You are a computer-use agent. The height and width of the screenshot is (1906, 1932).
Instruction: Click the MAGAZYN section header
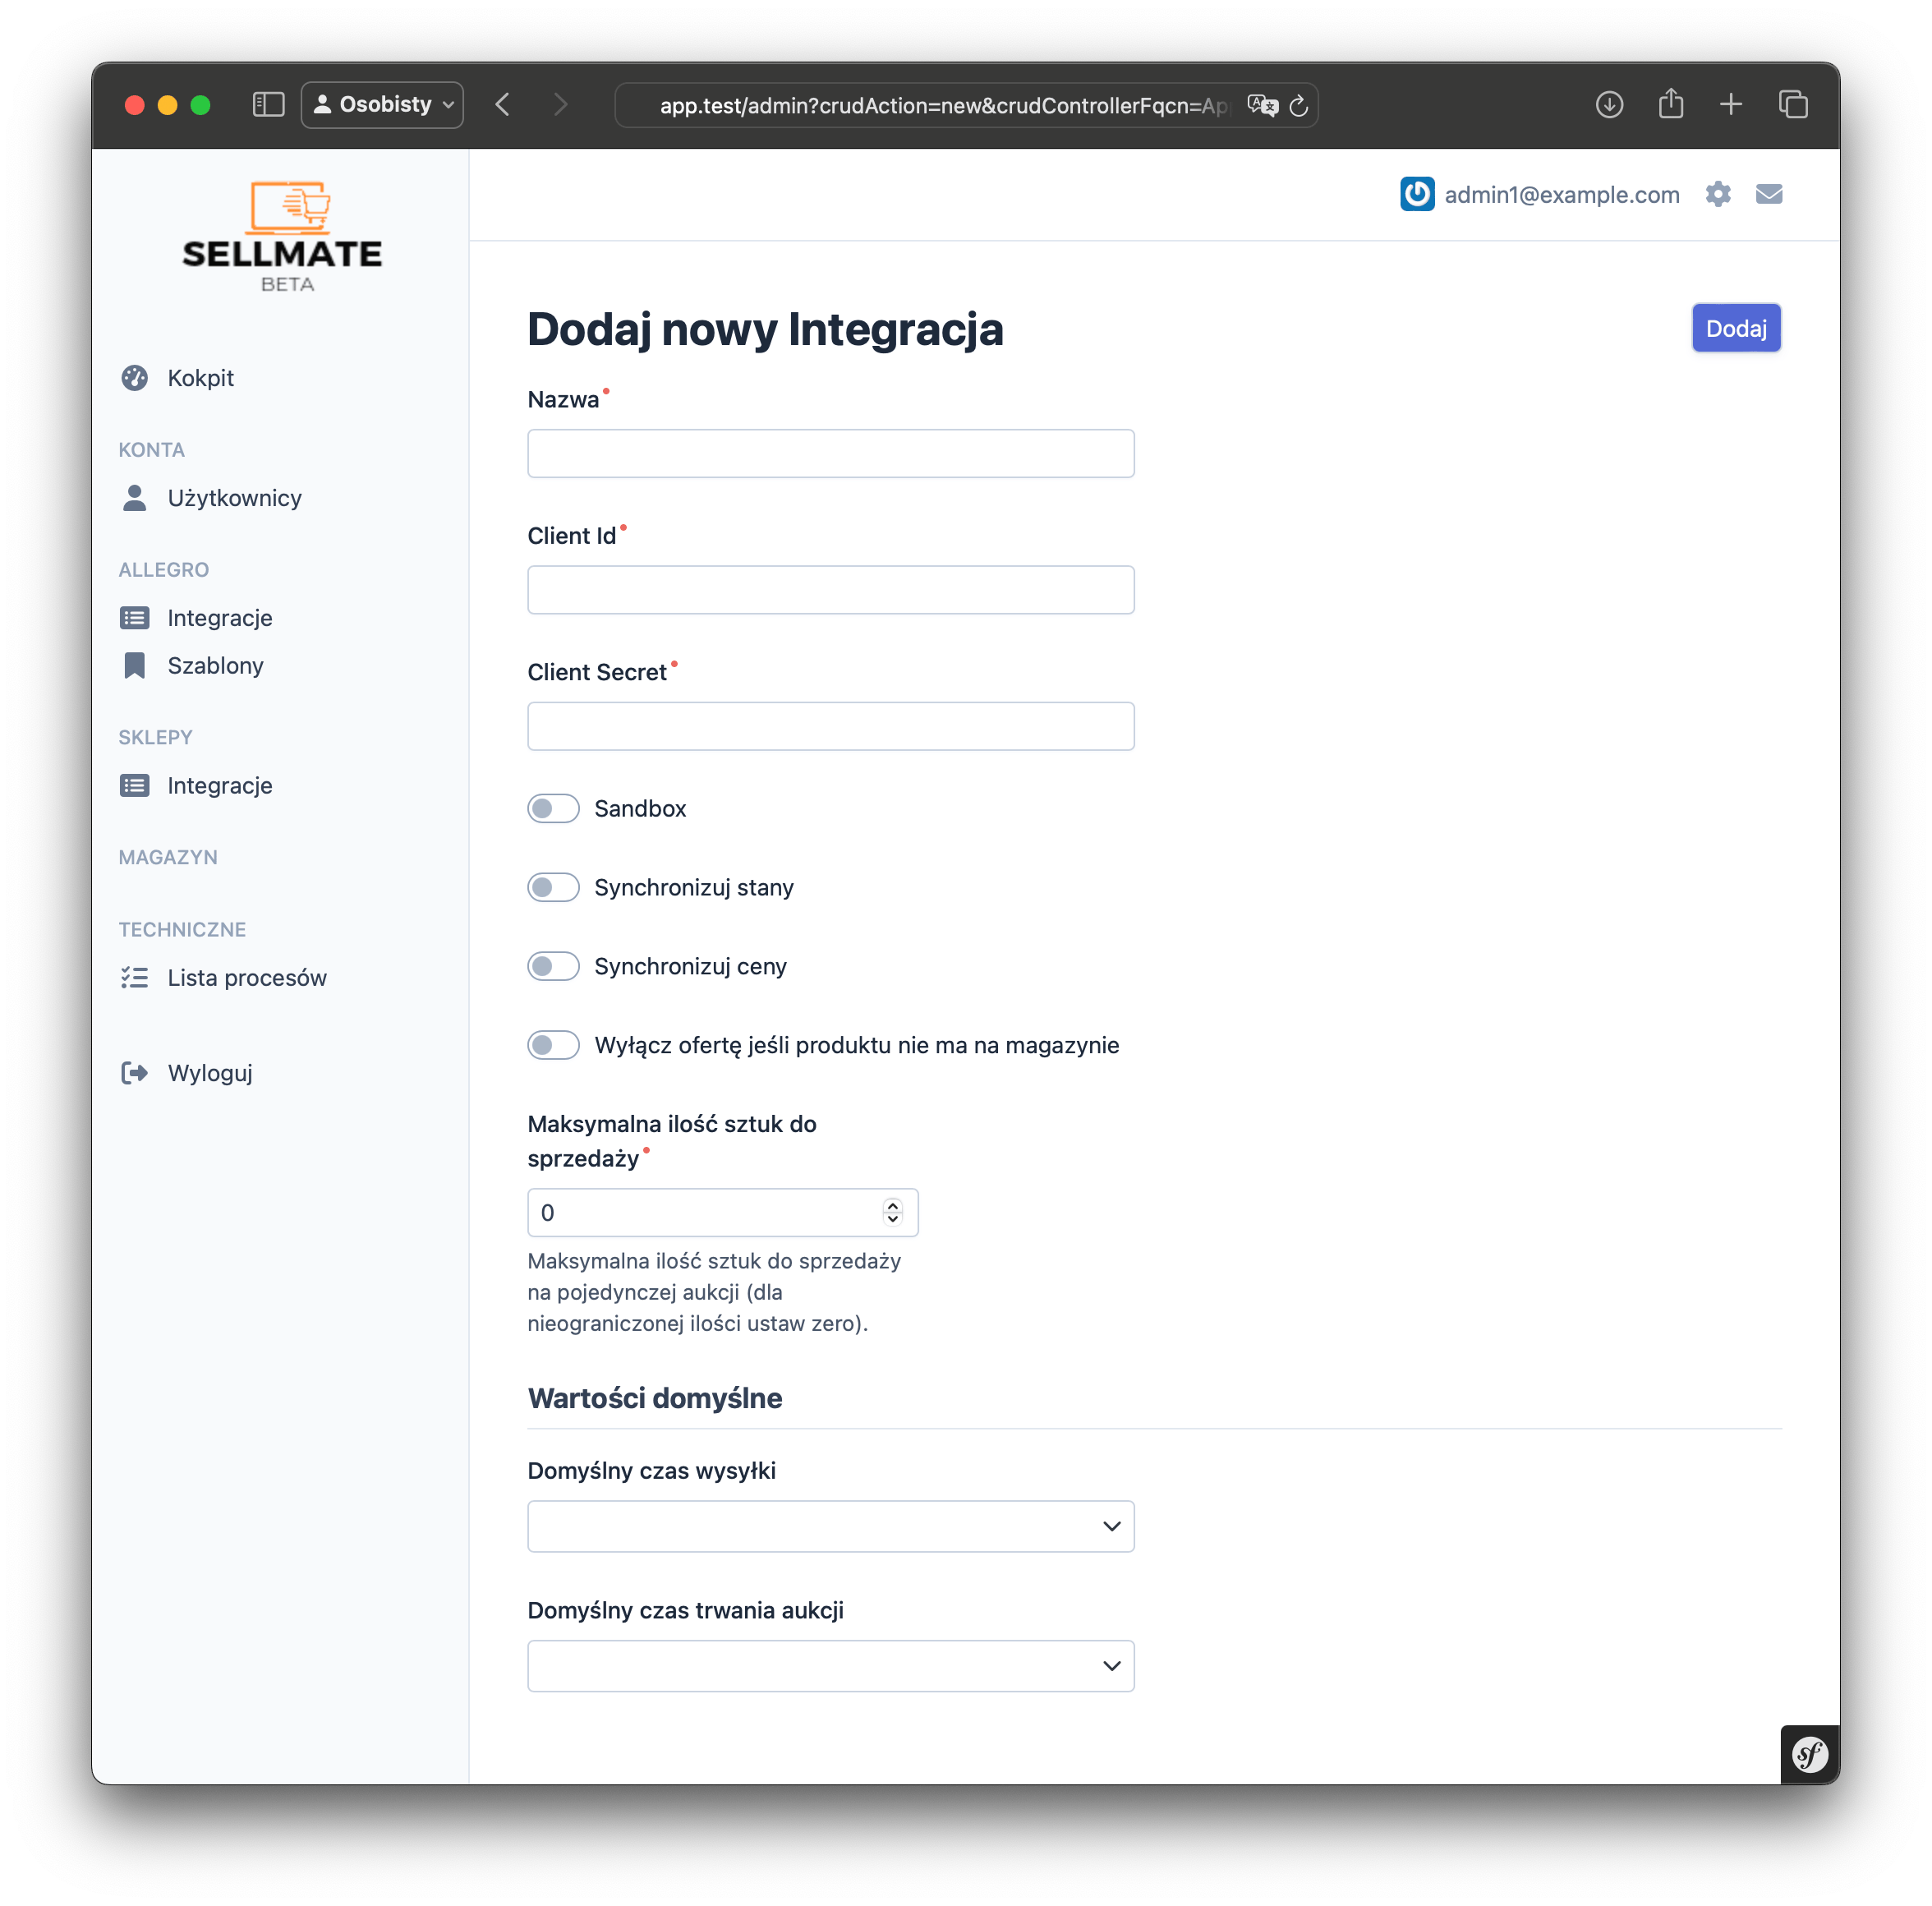point(168,857)
